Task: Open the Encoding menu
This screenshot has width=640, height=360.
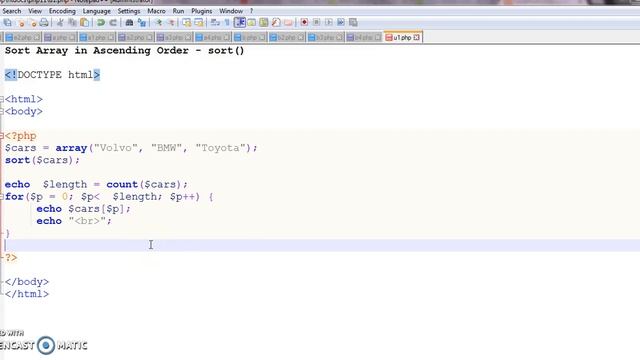Action: [x=62, y=11]
